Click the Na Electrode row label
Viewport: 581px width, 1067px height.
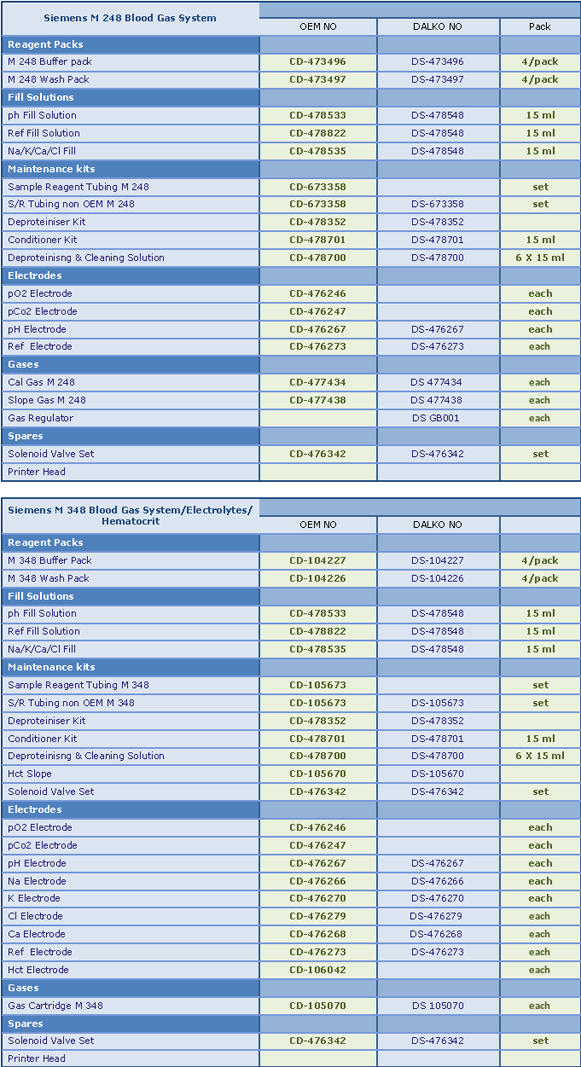(37, 881)
